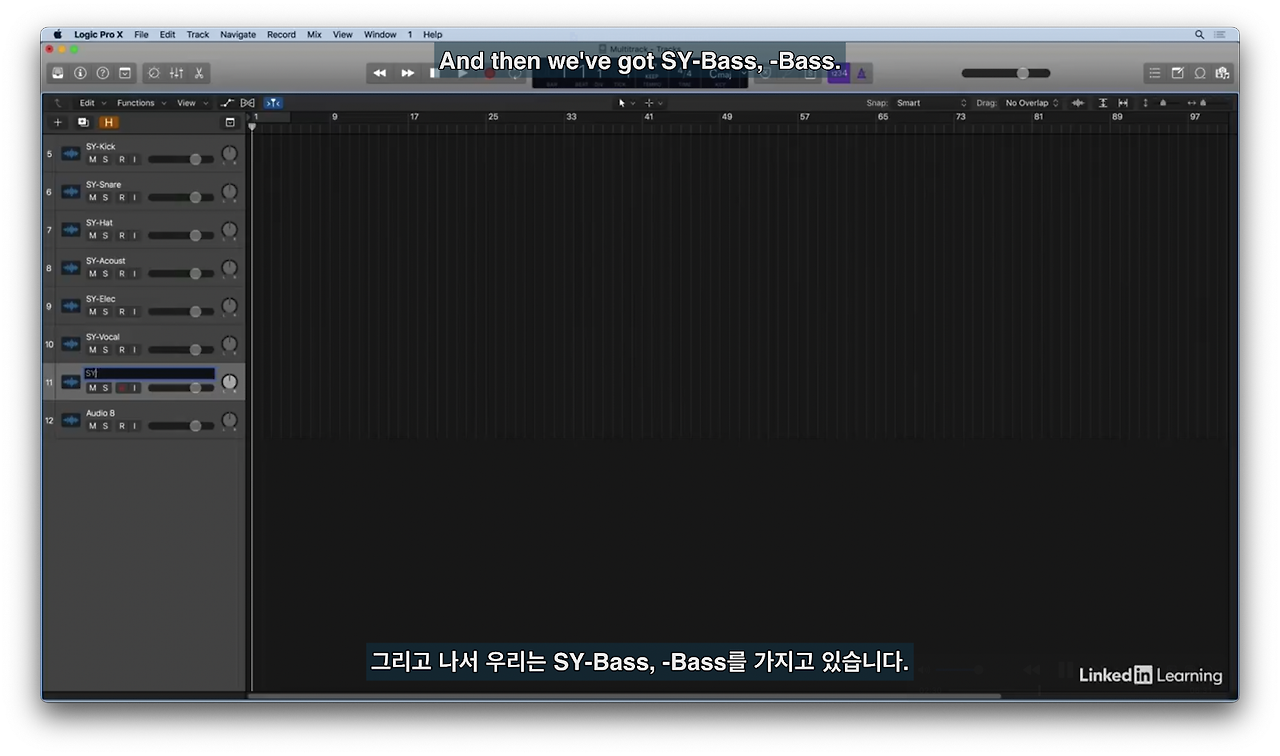Viewport: 1280px width, 756px height.
Task: Click the tracks area hierarchy back arrow
Action: [57, 103]
